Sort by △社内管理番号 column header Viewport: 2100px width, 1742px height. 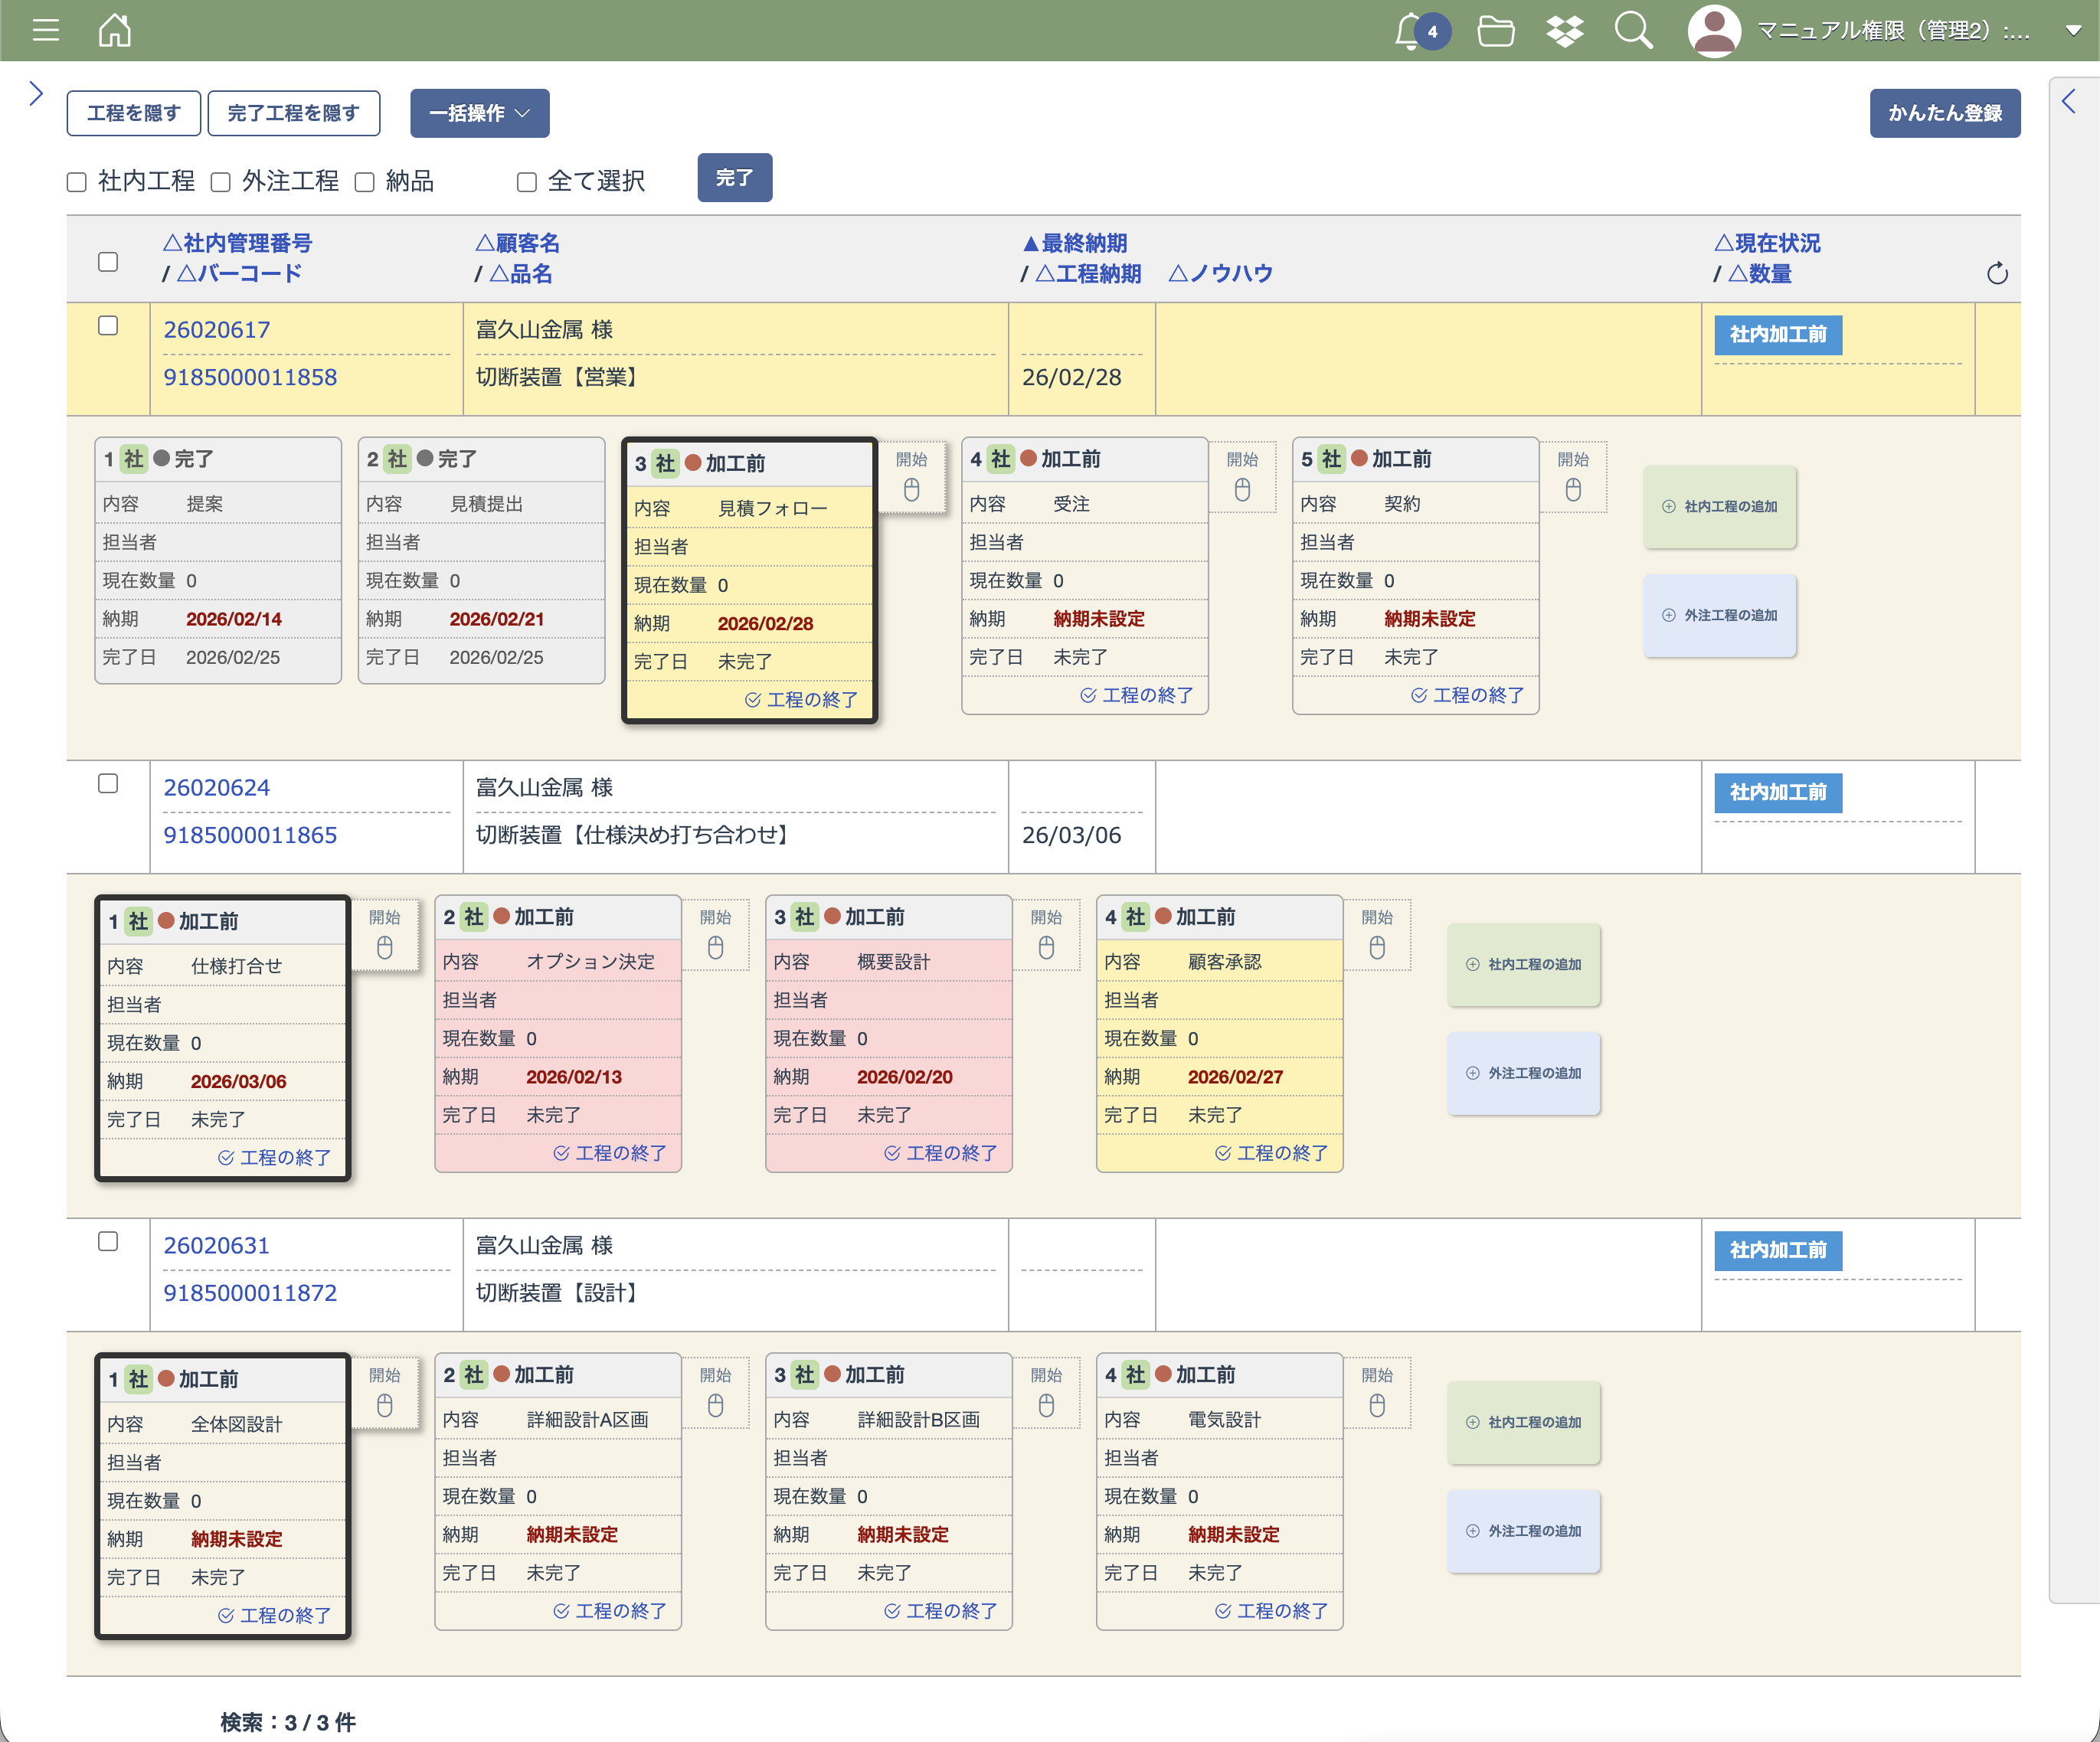click(237, 243)
